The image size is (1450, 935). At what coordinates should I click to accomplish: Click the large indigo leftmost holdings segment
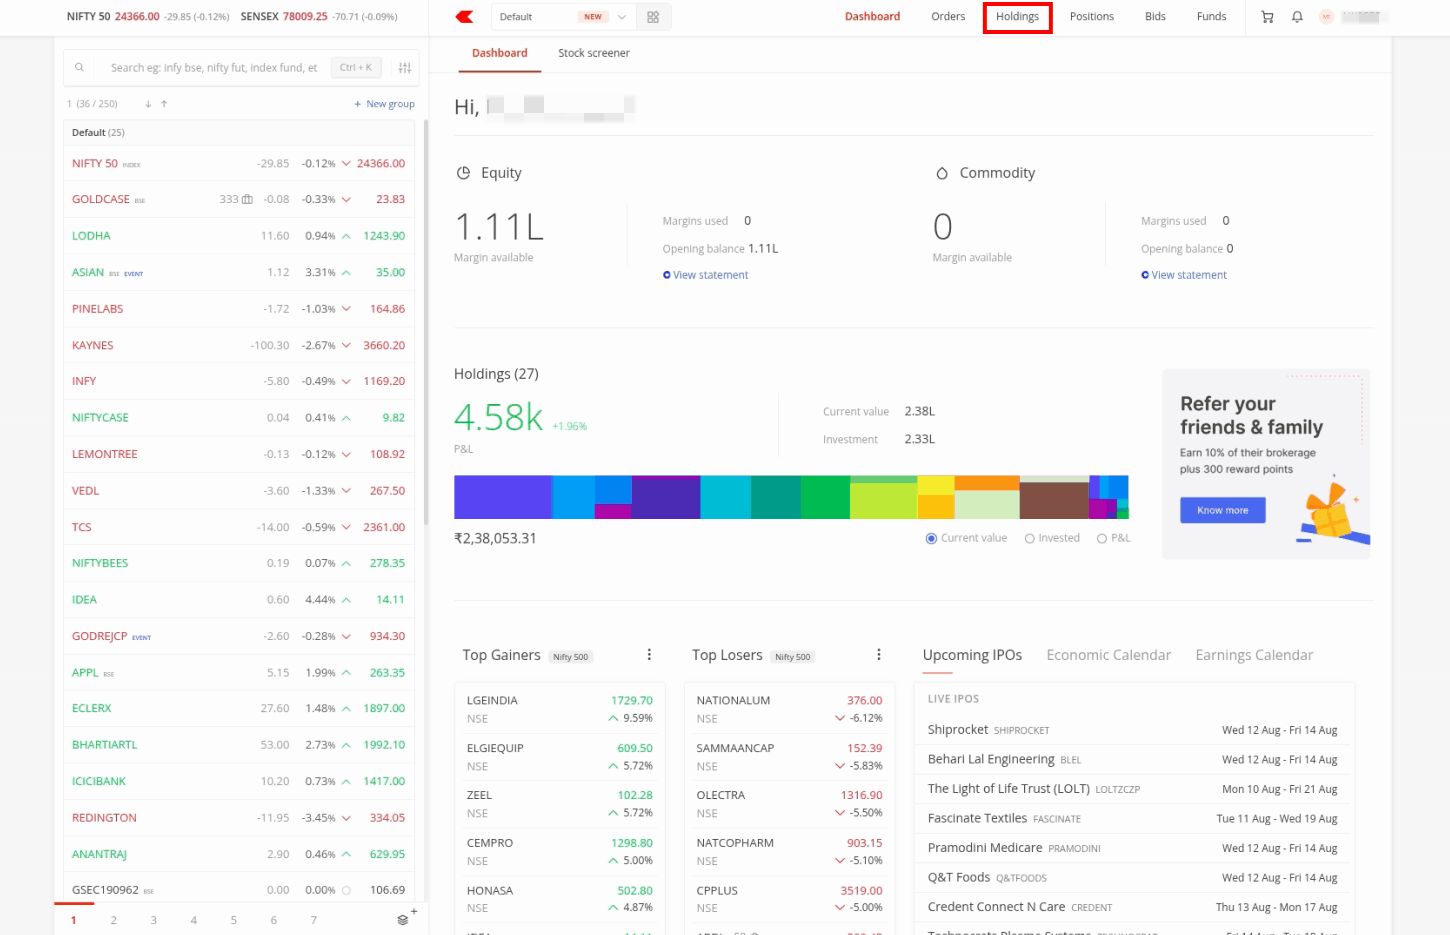coord(503,497)
